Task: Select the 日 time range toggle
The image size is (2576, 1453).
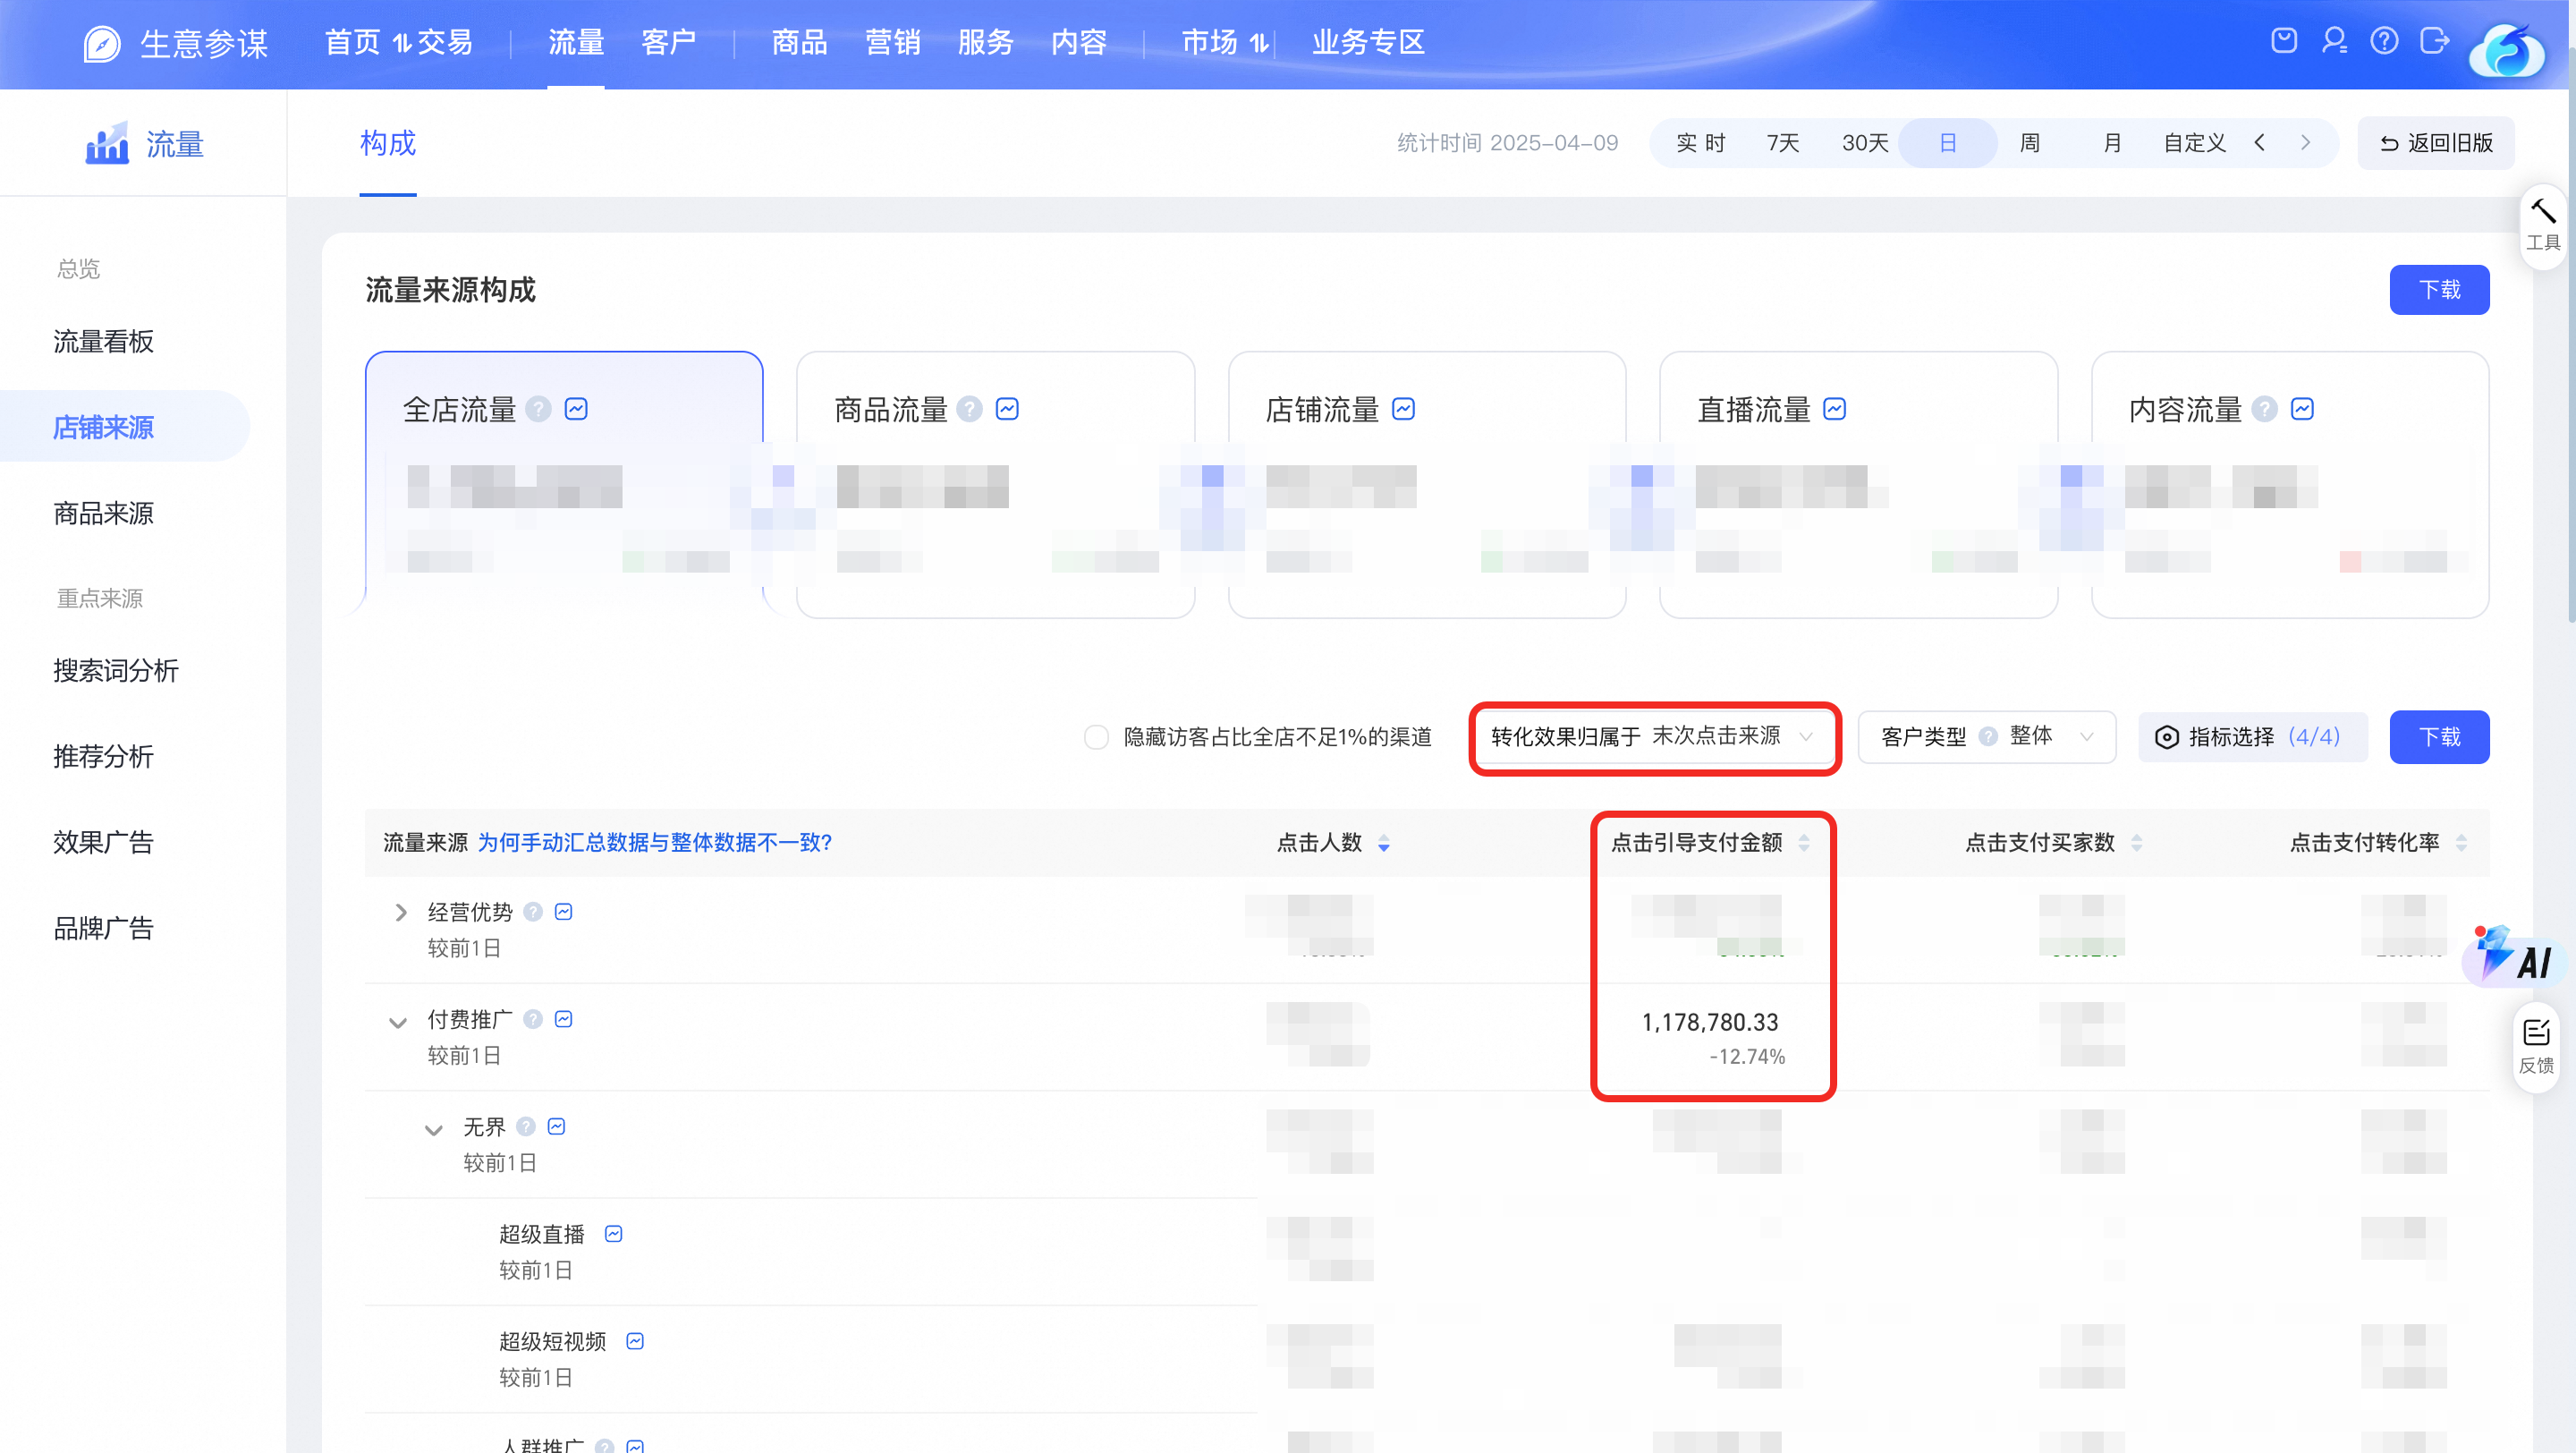Action: pos(1947,143)
